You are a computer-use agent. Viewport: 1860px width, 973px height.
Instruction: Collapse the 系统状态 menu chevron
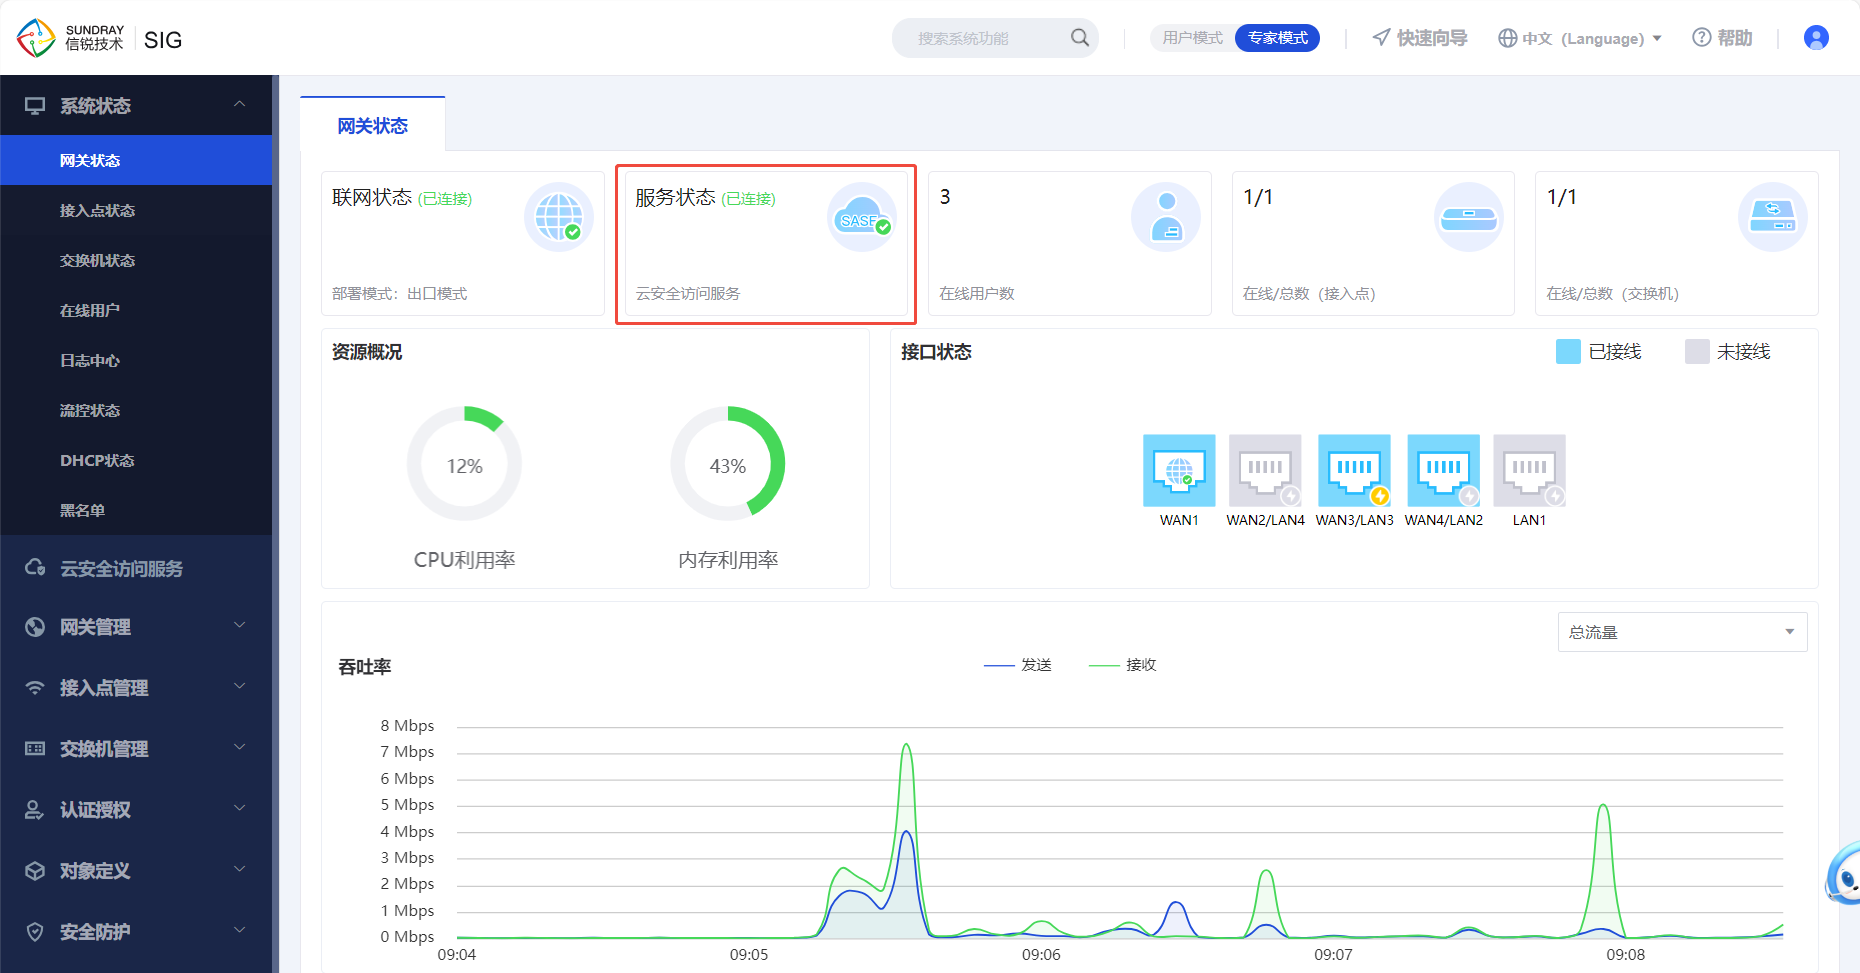point(239,104)
